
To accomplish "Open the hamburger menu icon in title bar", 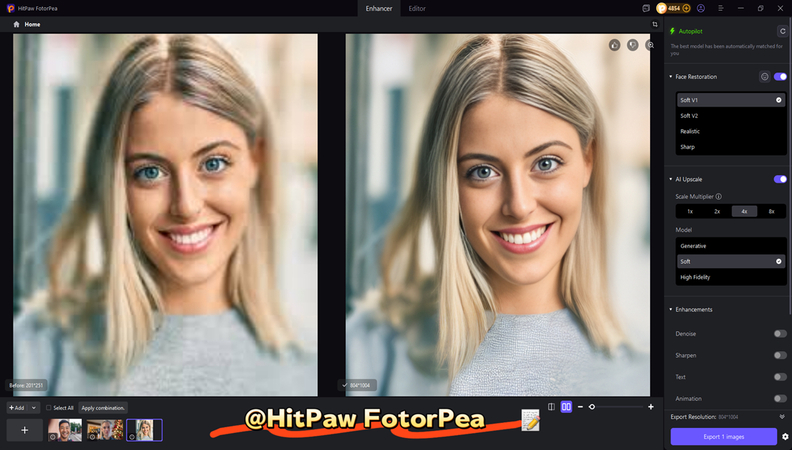I will click(x=721, y=9).
